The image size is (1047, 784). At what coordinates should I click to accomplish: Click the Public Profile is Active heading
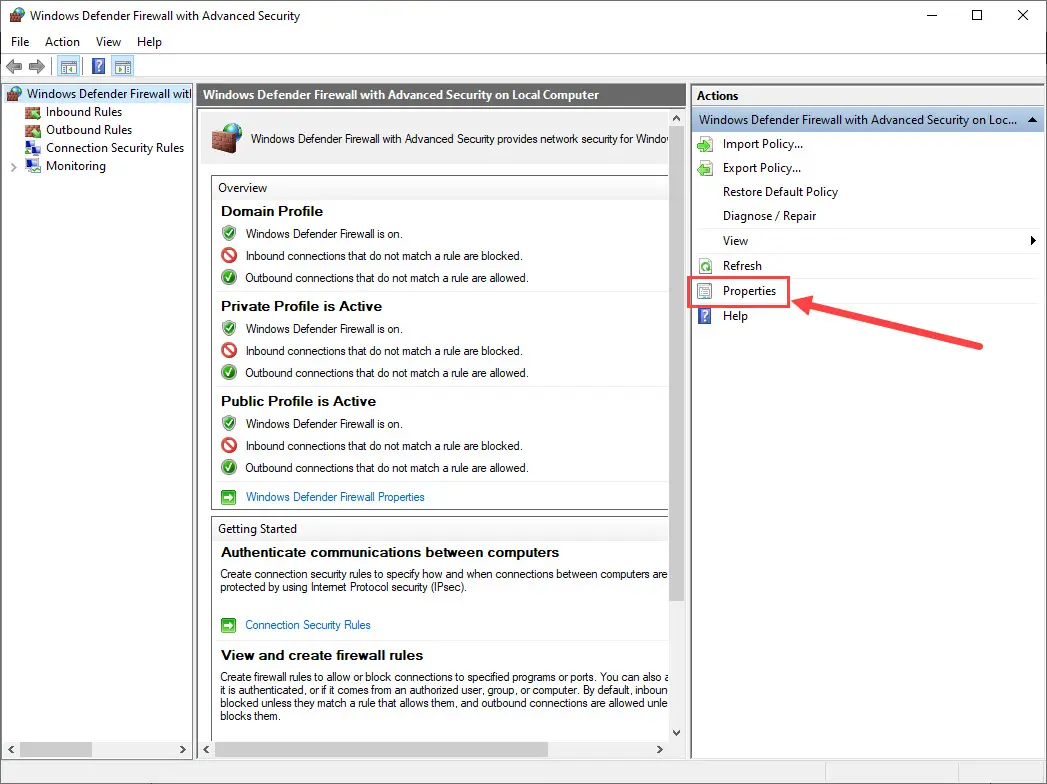(298, 401)
